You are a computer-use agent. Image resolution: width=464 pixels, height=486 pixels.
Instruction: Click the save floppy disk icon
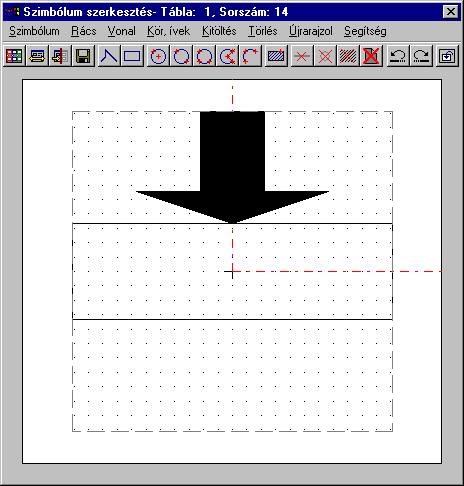coord(83,56)
